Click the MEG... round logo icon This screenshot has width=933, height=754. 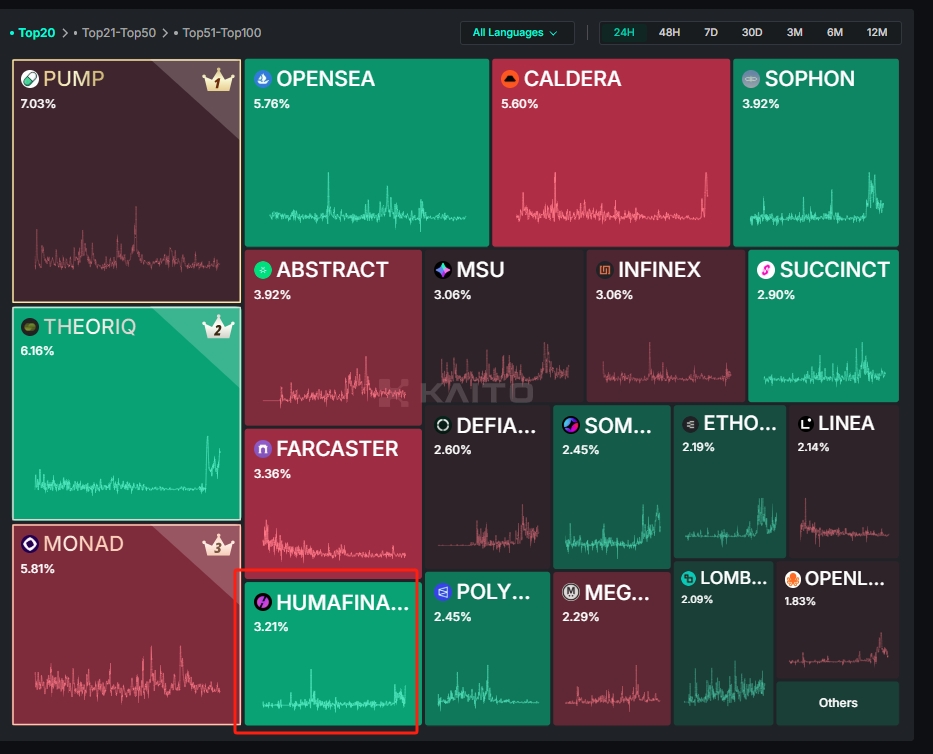[571, 592]
